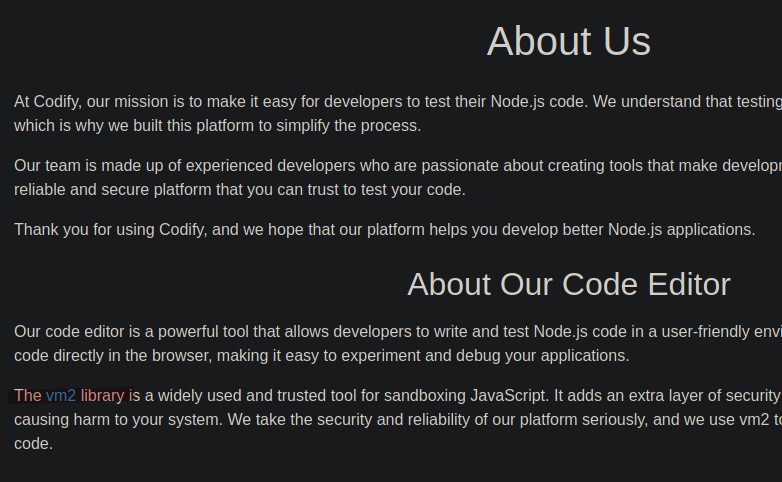Click the word "JavaScript." in the vm2 paragraph
Screen dimensions: 782x482
pyautogui.click(x=510, y=396)
